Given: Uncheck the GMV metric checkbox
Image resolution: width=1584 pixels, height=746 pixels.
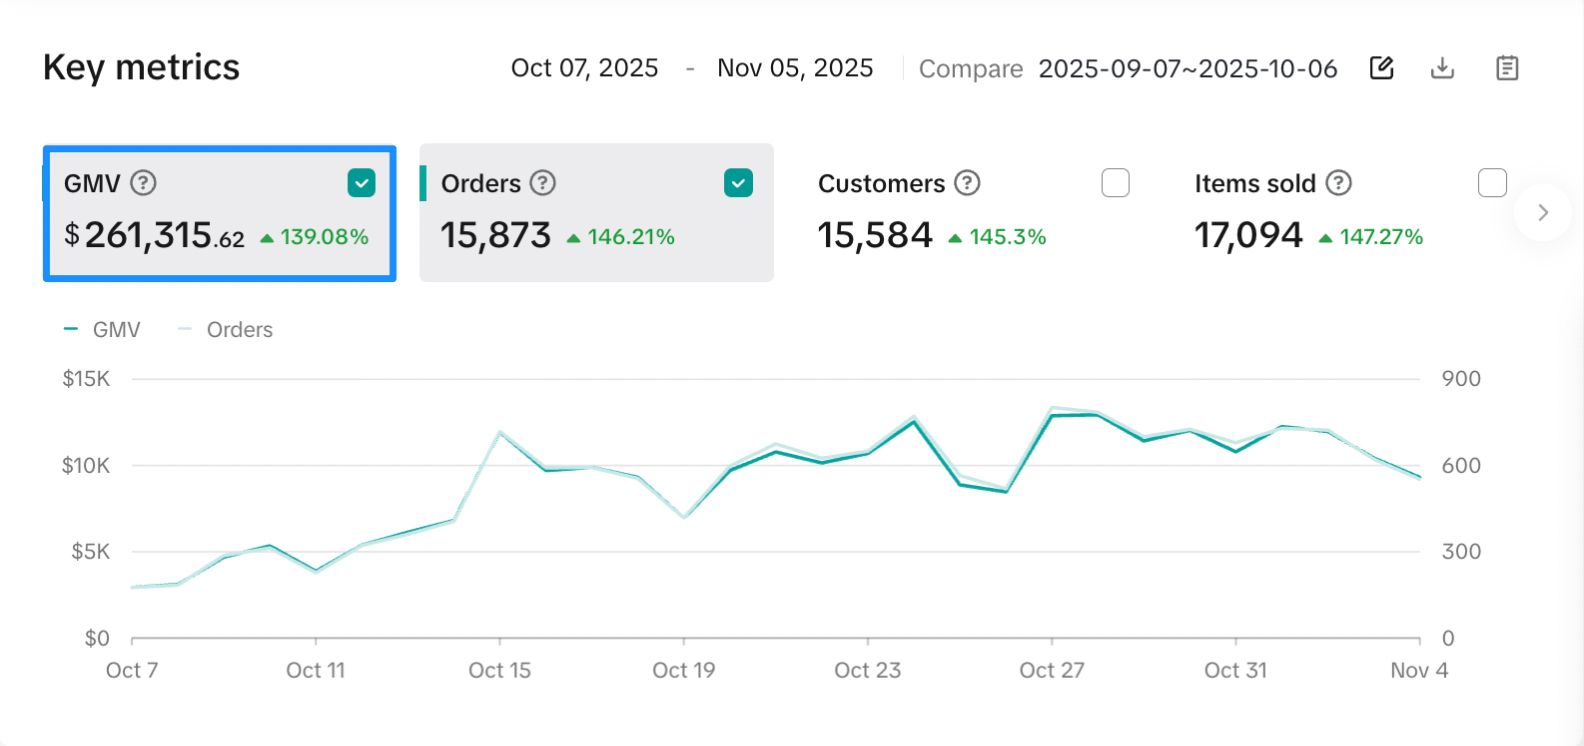Looking at the screenshot, I should [x=361, y=183].
